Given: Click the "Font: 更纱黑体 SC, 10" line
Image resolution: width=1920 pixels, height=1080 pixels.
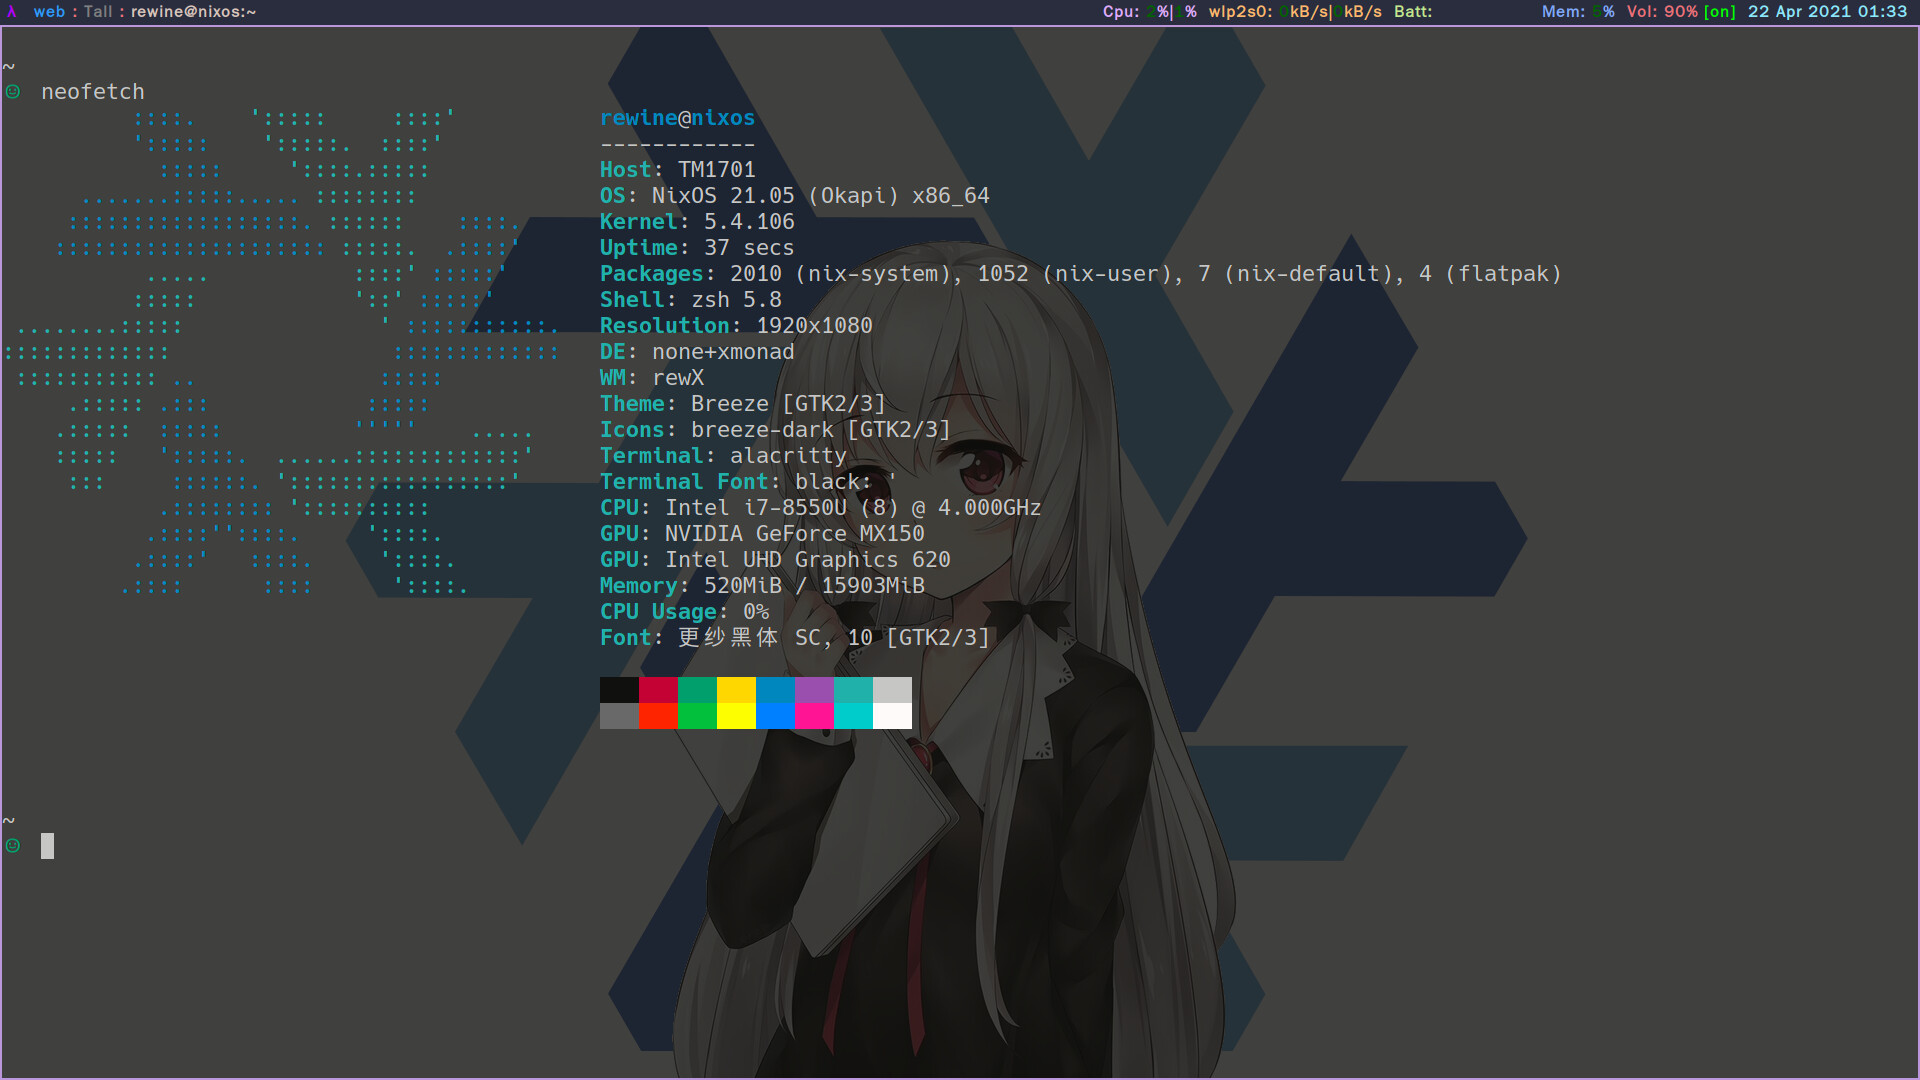Looking at the screenshot, I should pos(794,638).
